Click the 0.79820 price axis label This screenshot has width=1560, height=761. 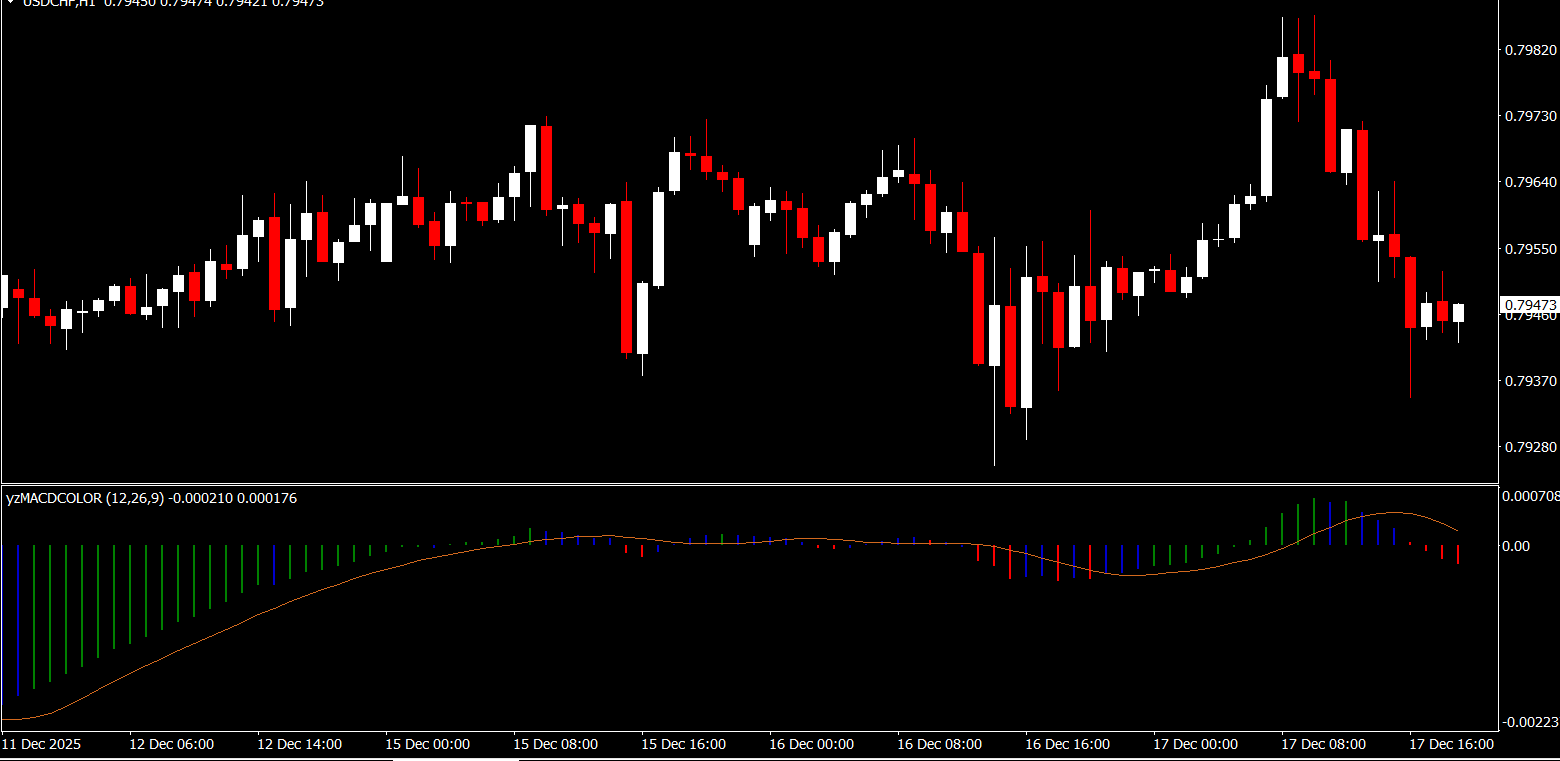pos(1530,50)
